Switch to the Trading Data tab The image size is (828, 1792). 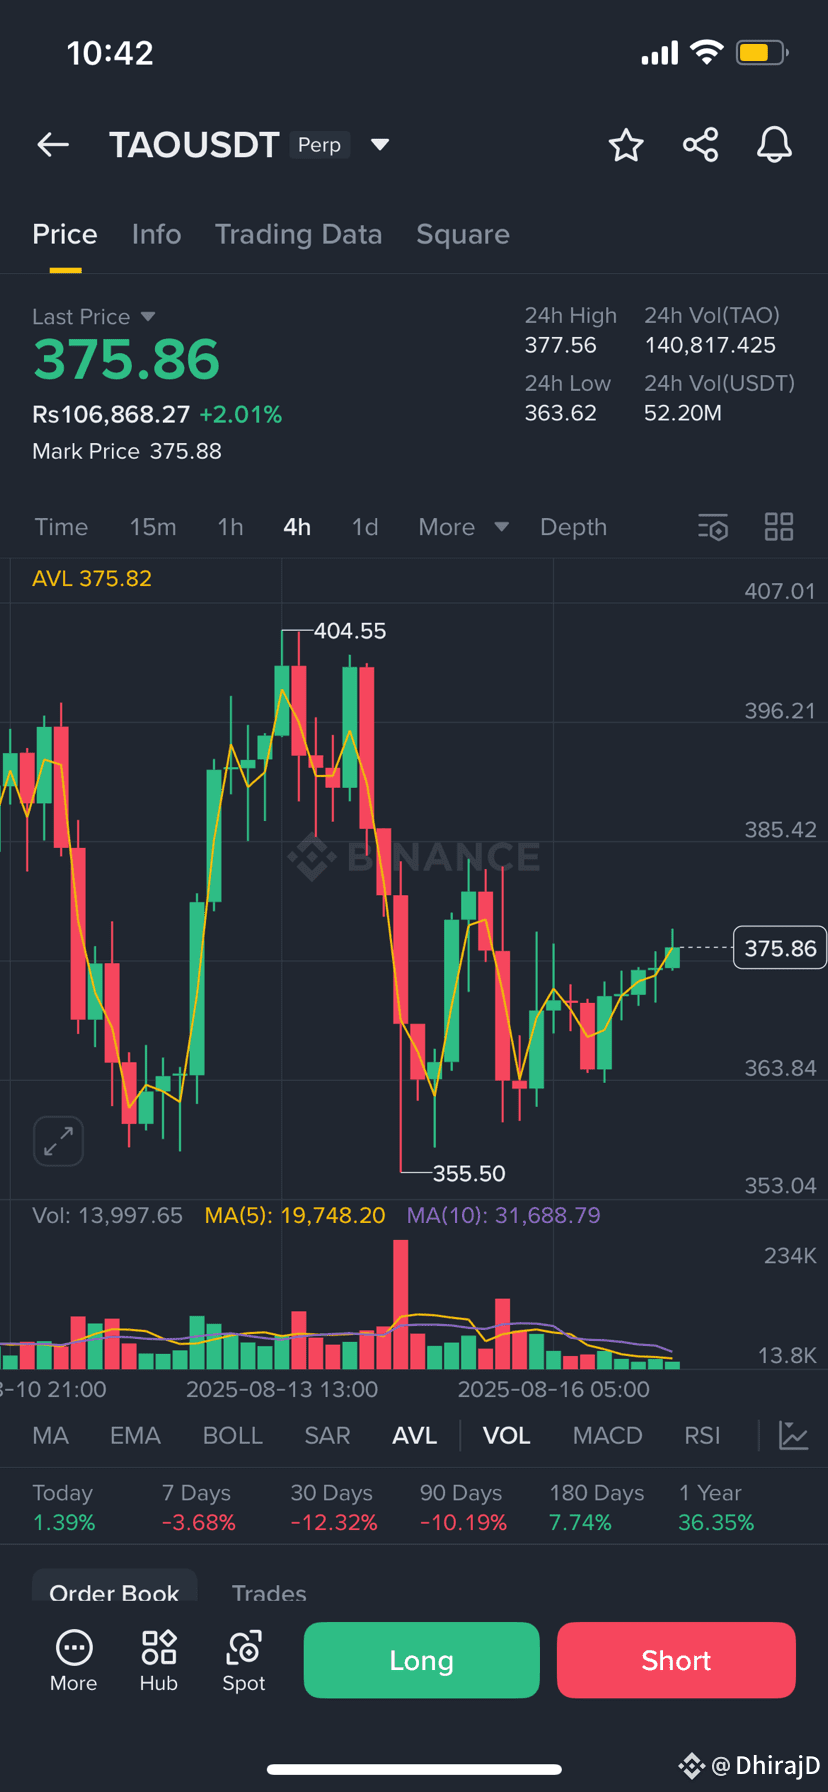click(299, 234)
